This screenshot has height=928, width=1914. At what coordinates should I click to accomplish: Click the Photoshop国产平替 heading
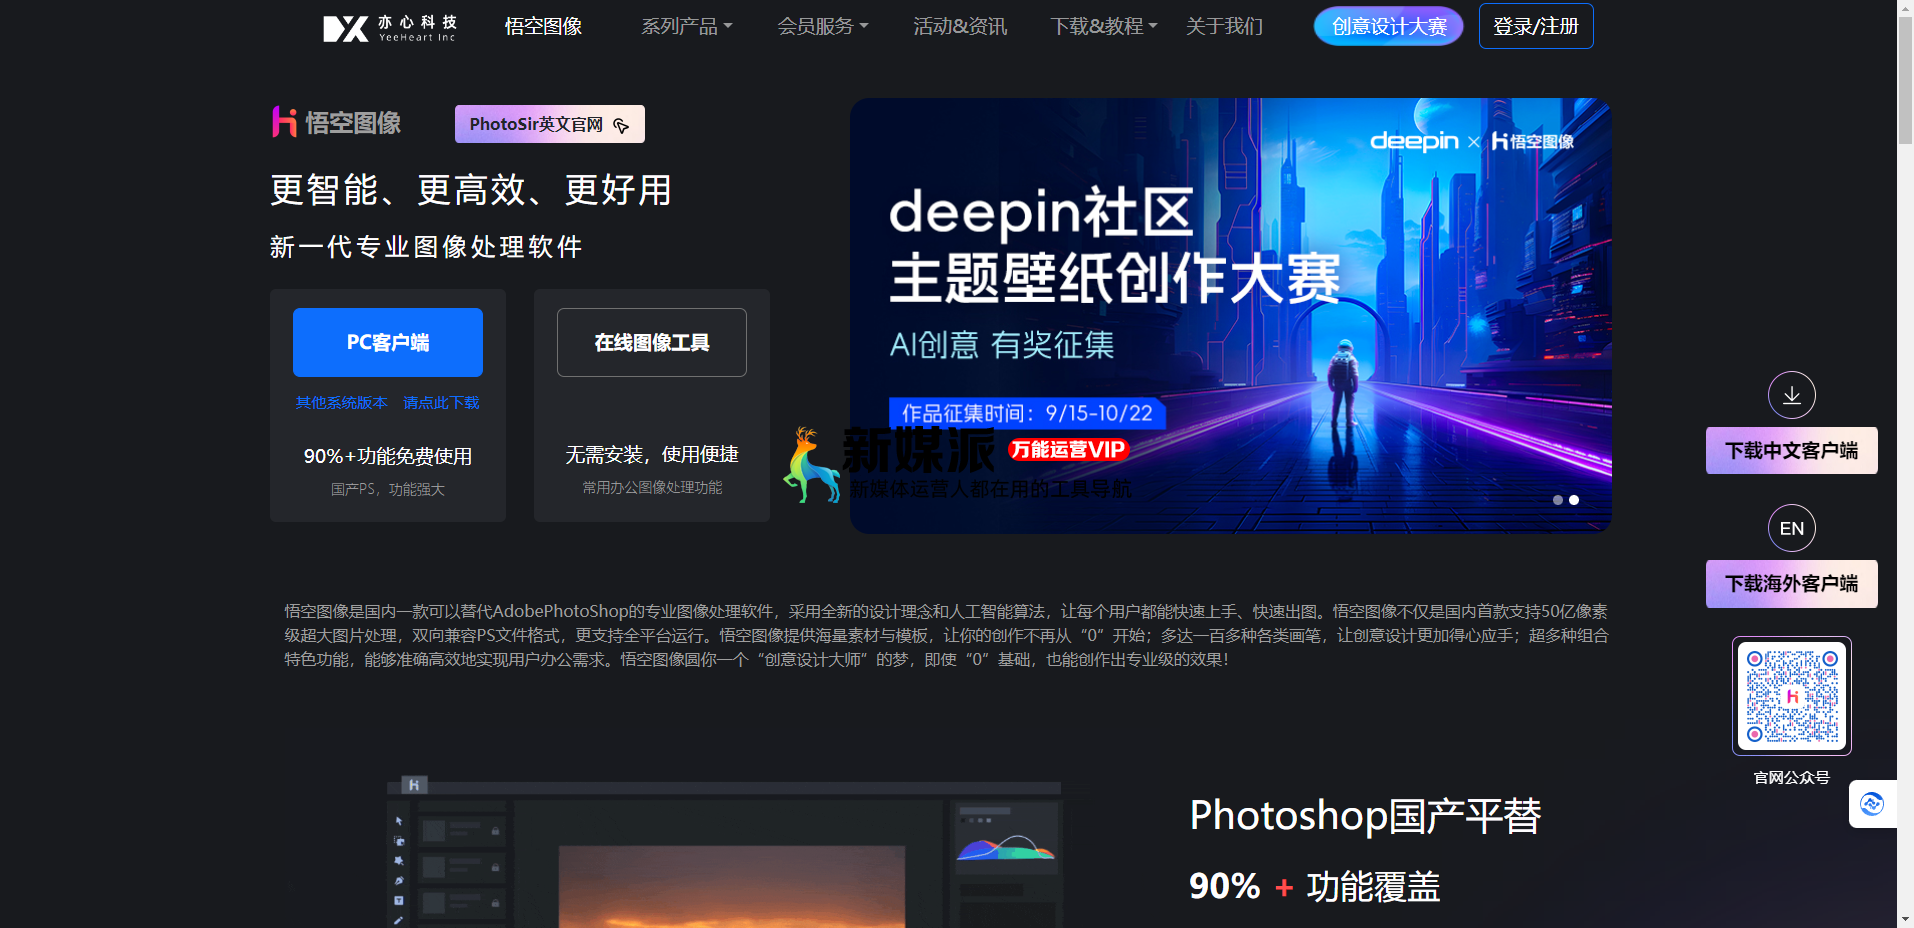(1365, 816)
